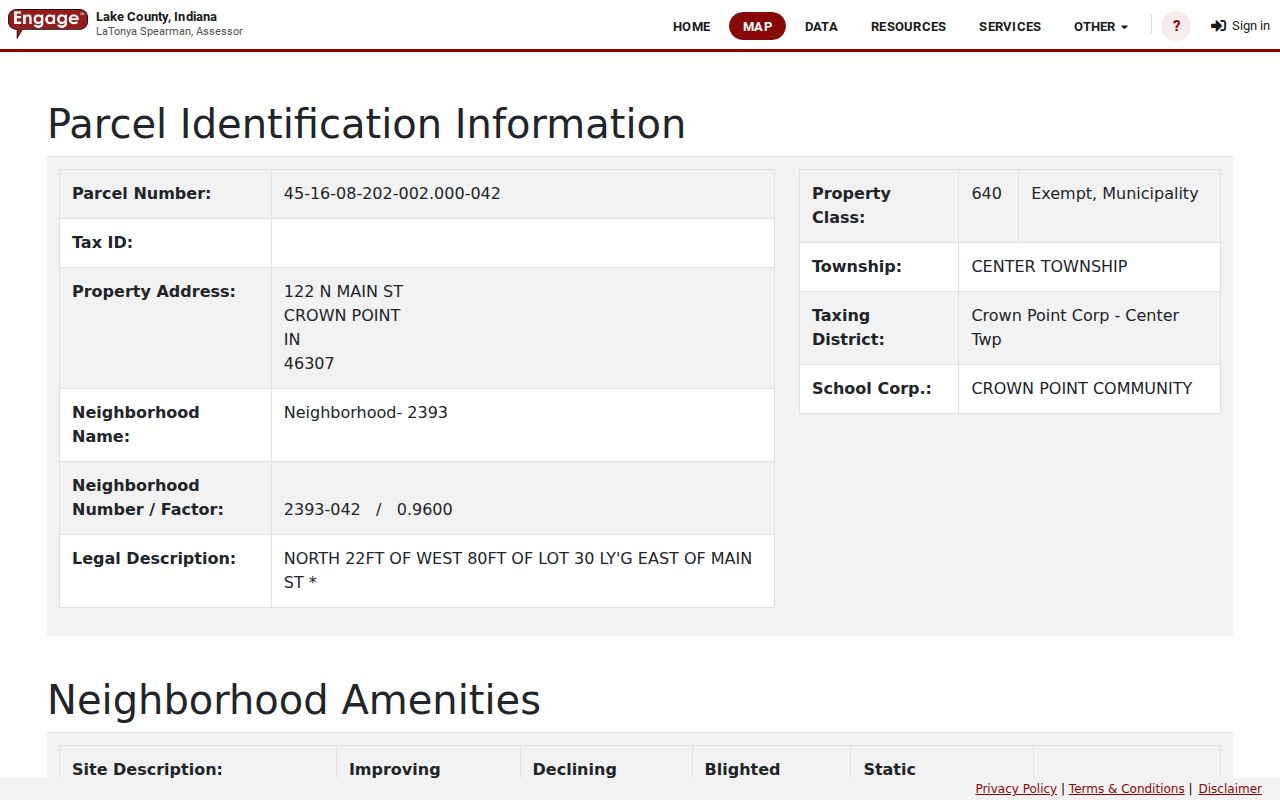Image resolution: width=1280 pixels, height=800 pixels.
Task: Click the LaTonya Spearman, Assessor subtitle
Action: (169, 32)
